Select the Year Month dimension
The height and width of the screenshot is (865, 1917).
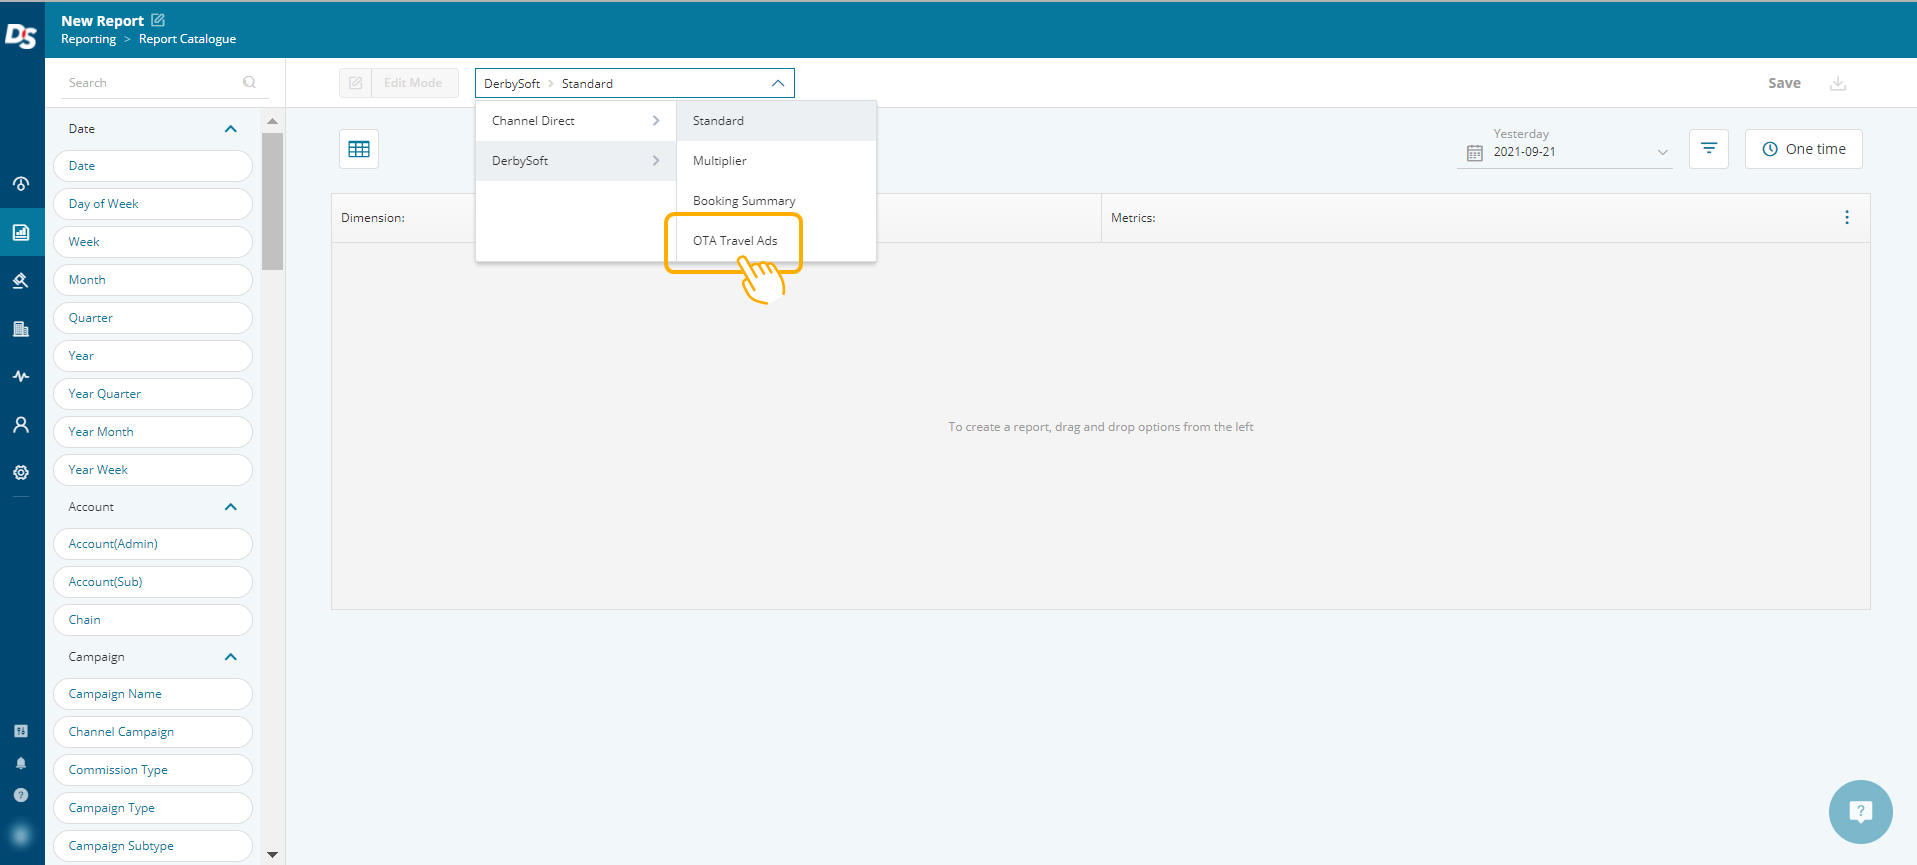coord(153,432)
